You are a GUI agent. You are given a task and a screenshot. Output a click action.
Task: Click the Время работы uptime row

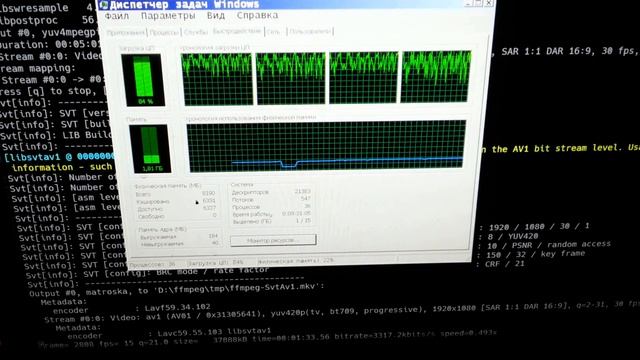point(271,214)
